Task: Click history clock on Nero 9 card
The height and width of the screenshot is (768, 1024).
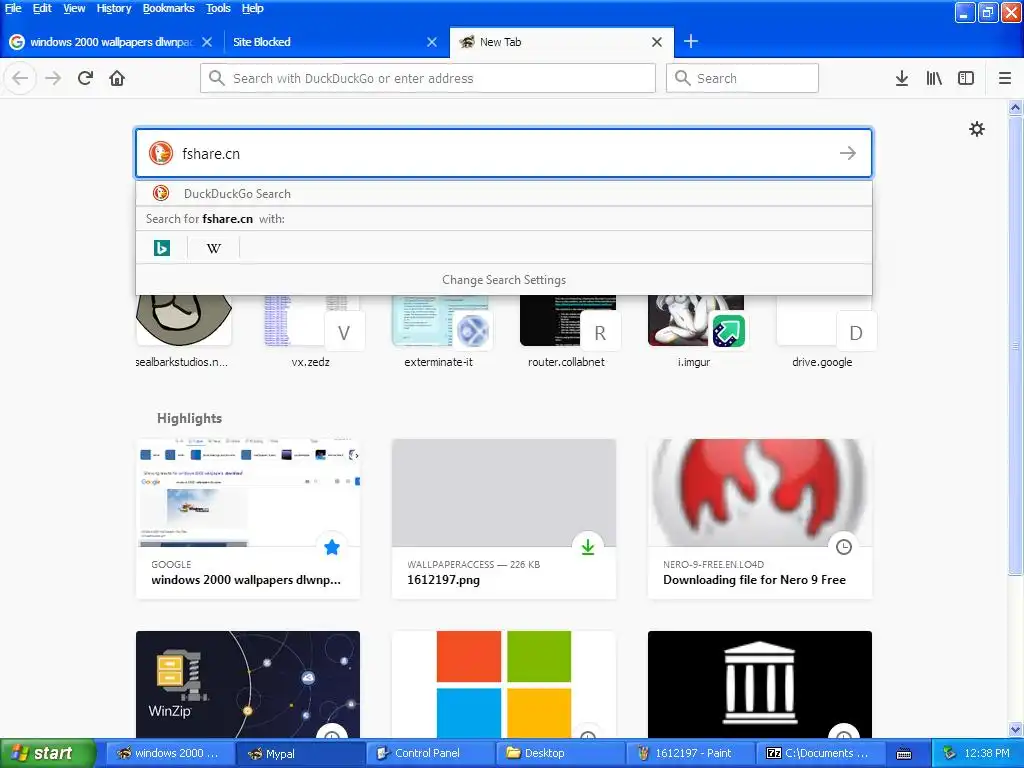Action: [x=844, y=547]
